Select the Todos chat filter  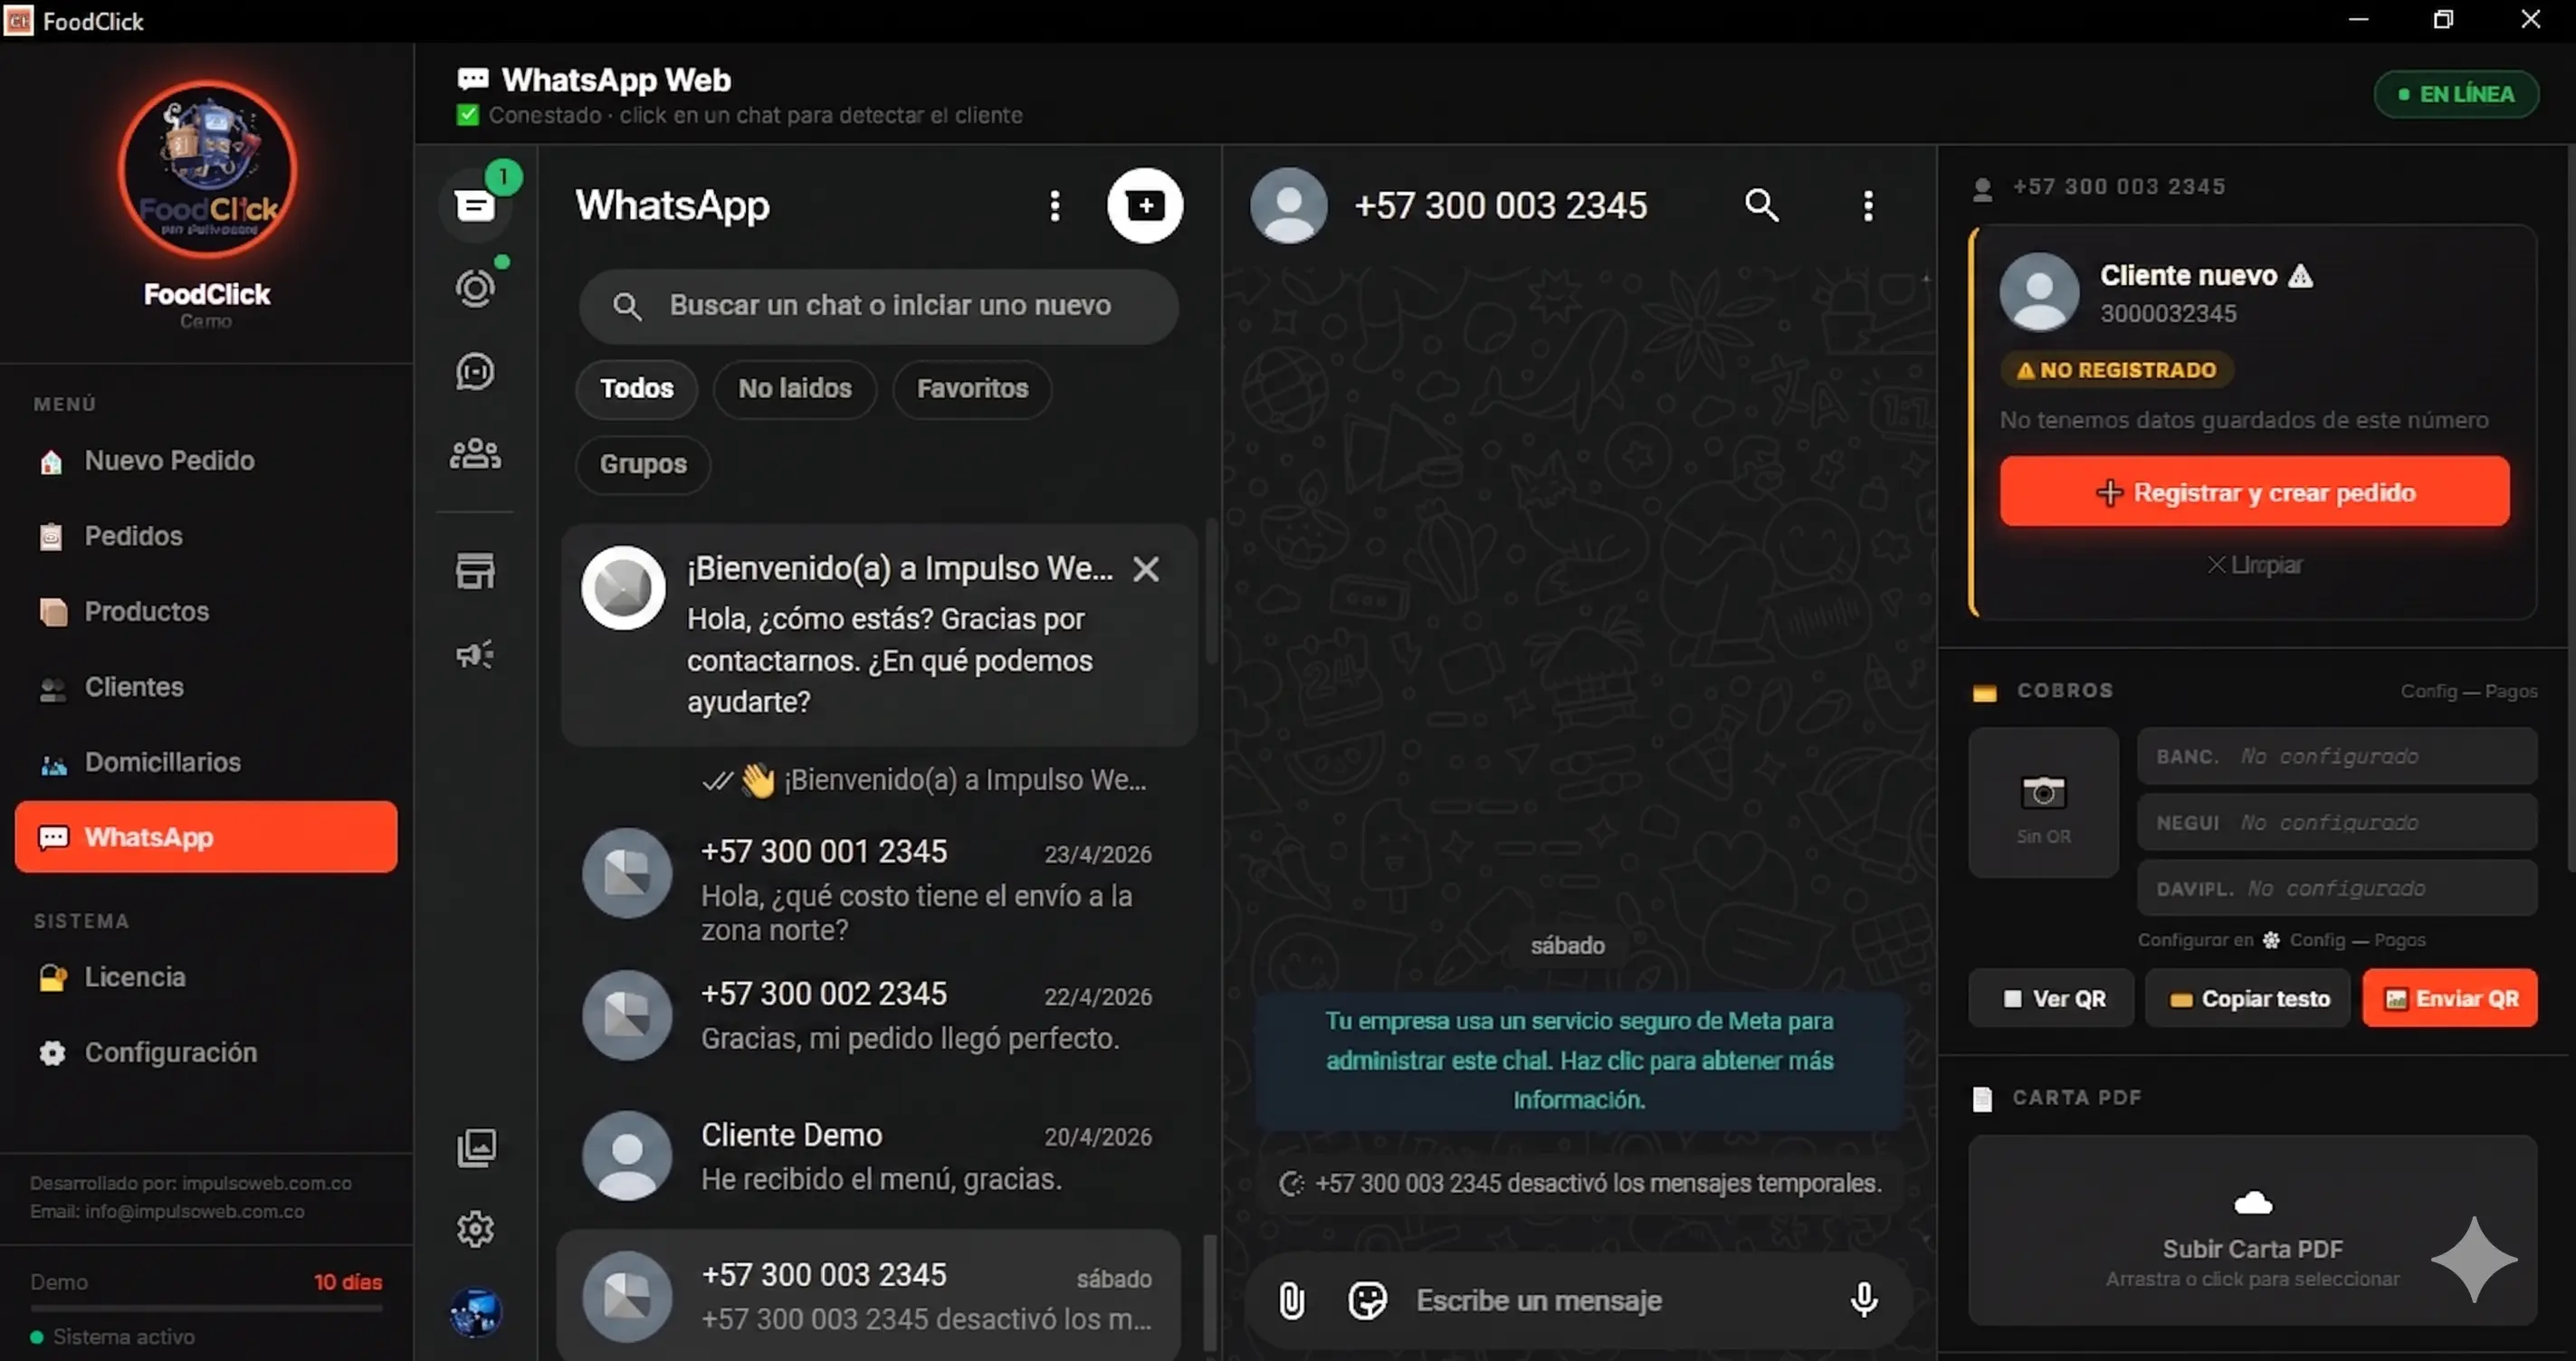[x=636, y=388]
